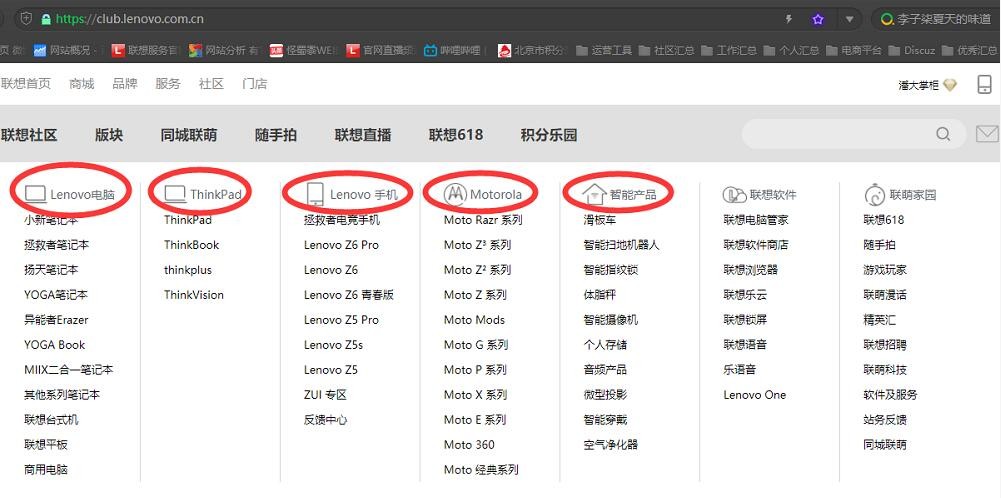Open 品牌 in top navigation
Screen dimensions: 1001x498
tap(124, 84)
